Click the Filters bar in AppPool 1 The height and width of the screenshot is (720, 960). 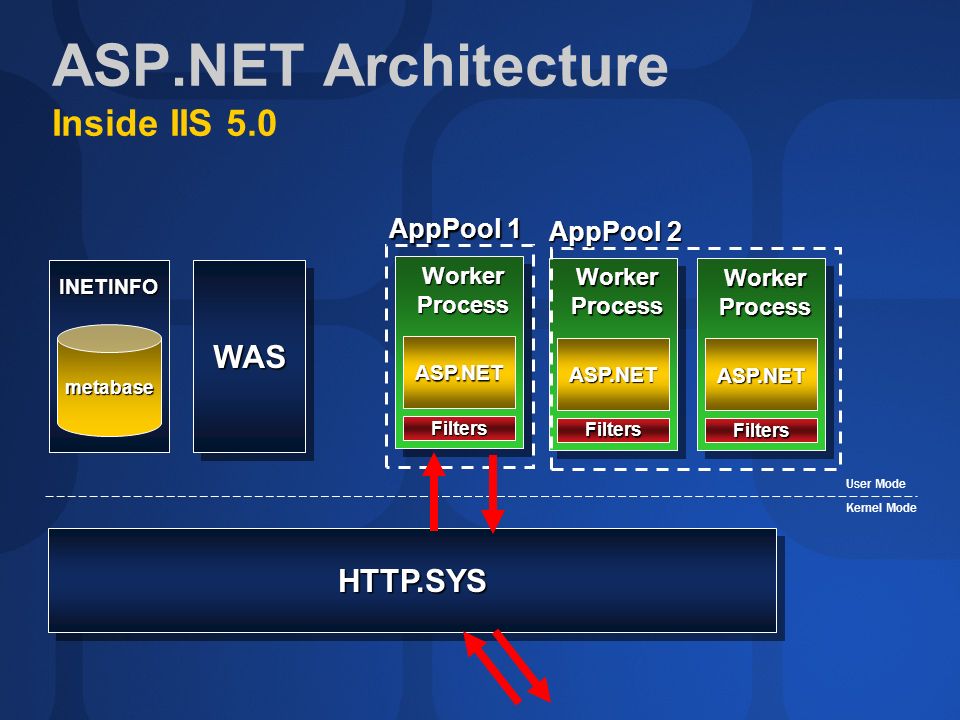[459, 428]
